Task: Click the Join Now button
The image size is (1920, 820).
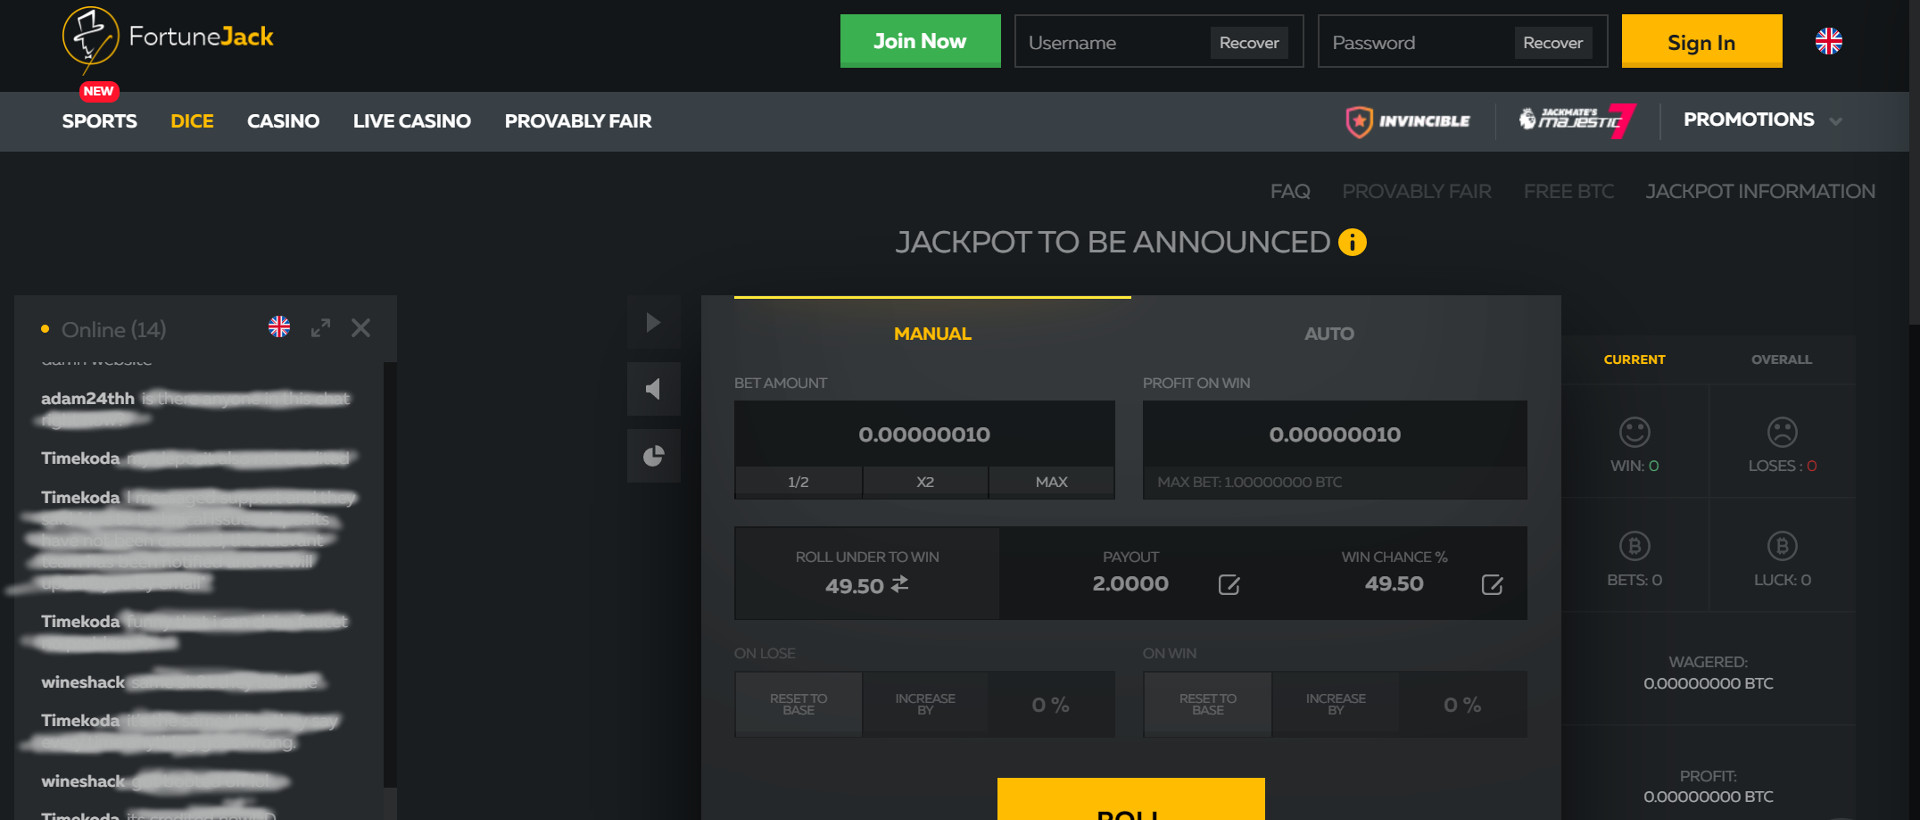Action: point(920,41)
